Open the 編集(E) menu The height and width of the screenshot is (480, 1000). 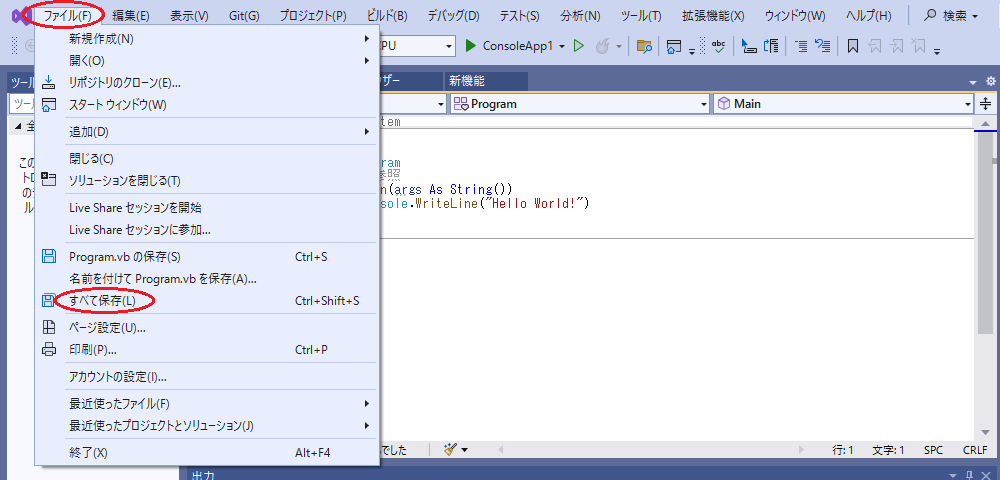click(131, 15)
